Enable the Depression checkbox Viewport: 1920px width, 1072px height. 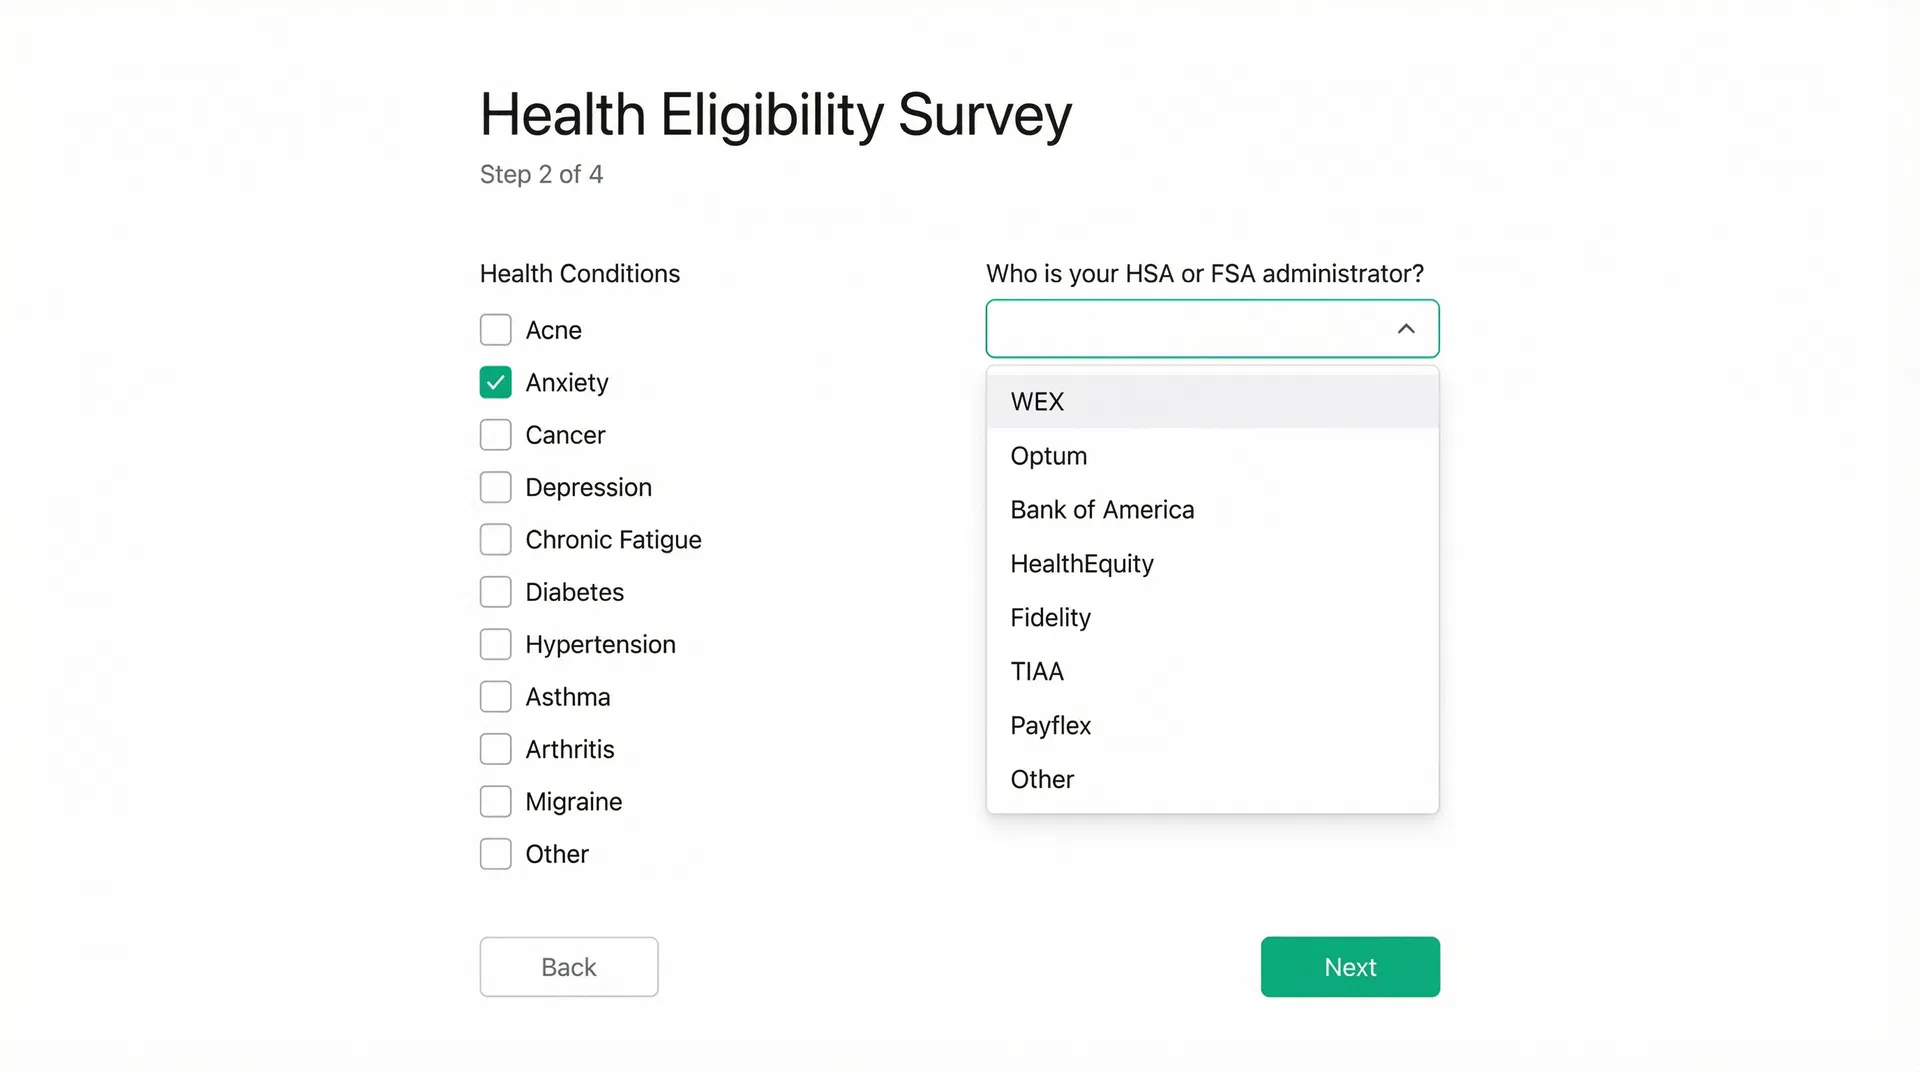tap(495, 487)
